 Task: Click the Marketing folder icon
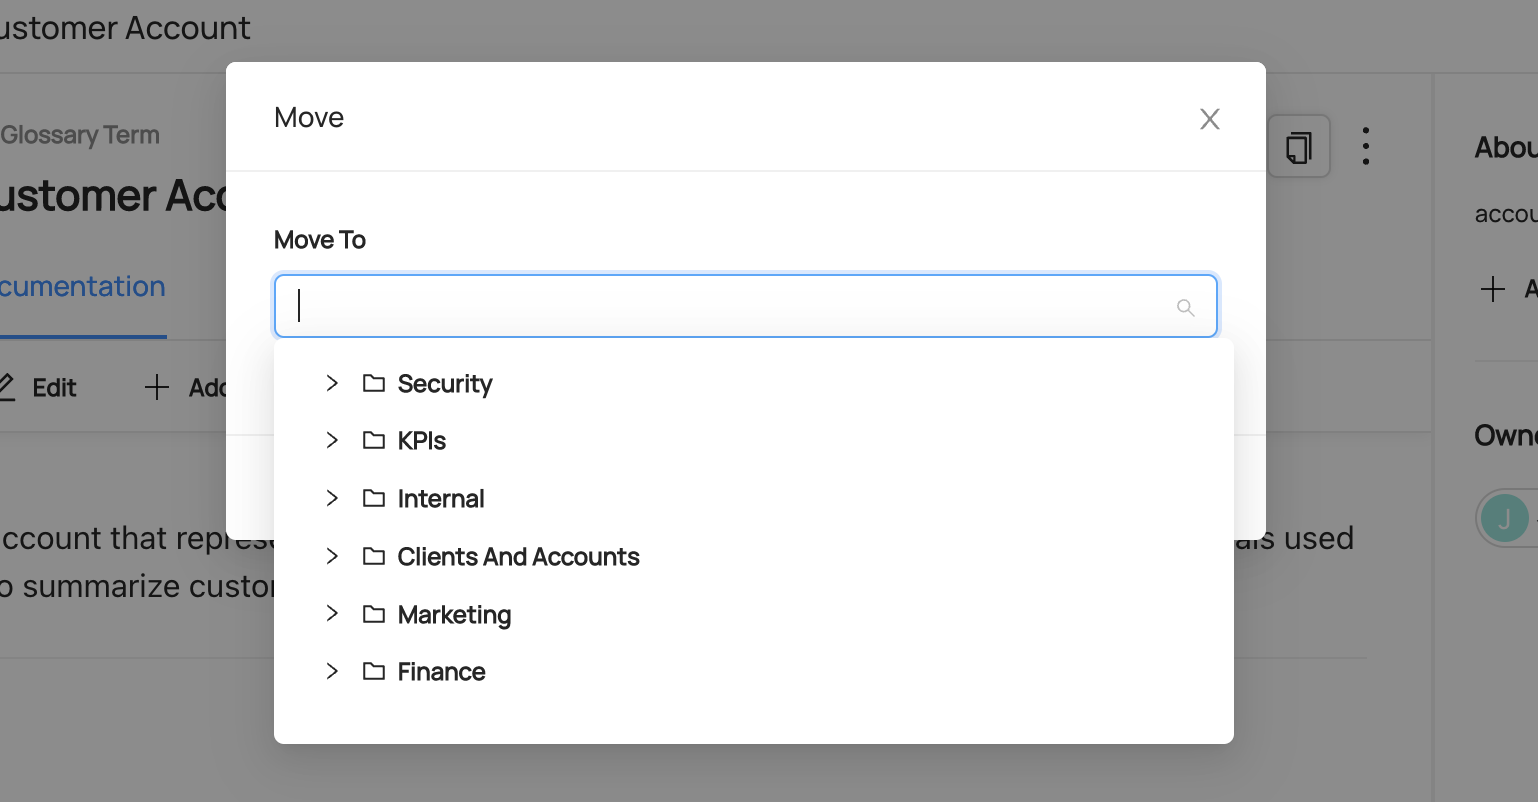tap(374, 615)
